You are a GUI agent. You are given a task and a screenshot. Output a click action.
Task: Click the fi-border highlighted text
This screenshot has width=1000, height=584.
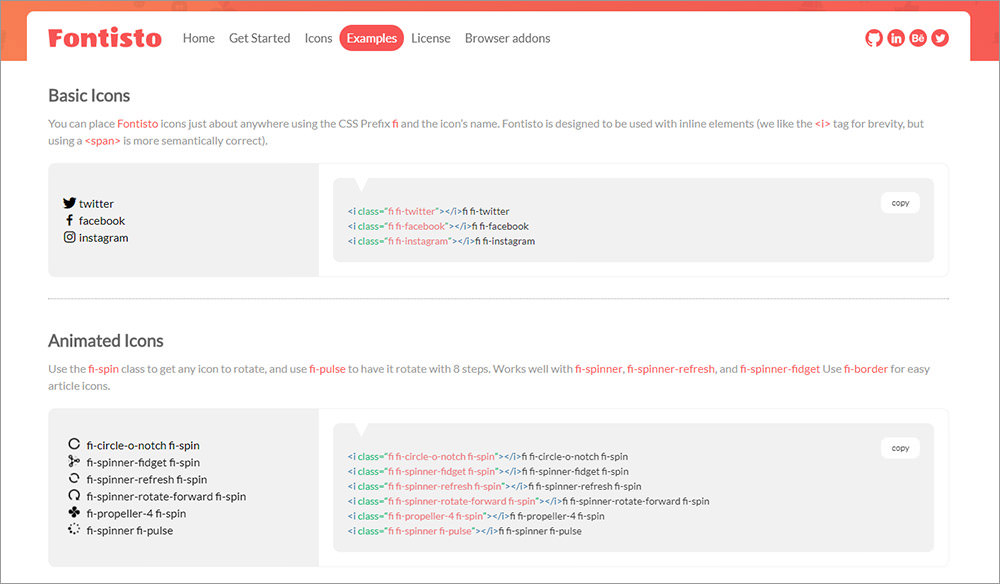tap(866, 369)
